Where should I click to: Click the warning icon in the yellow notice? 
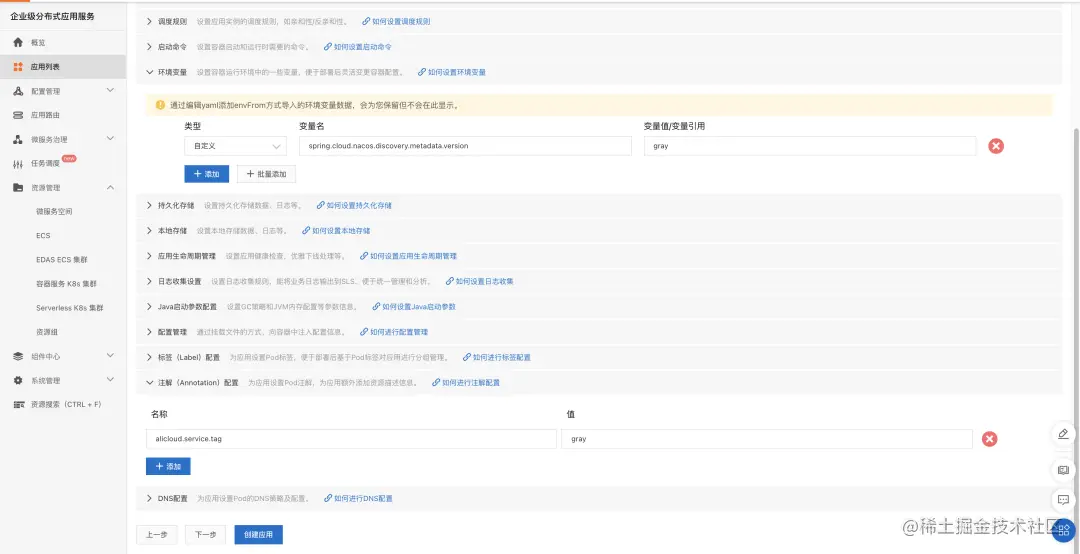coord(159,106)
